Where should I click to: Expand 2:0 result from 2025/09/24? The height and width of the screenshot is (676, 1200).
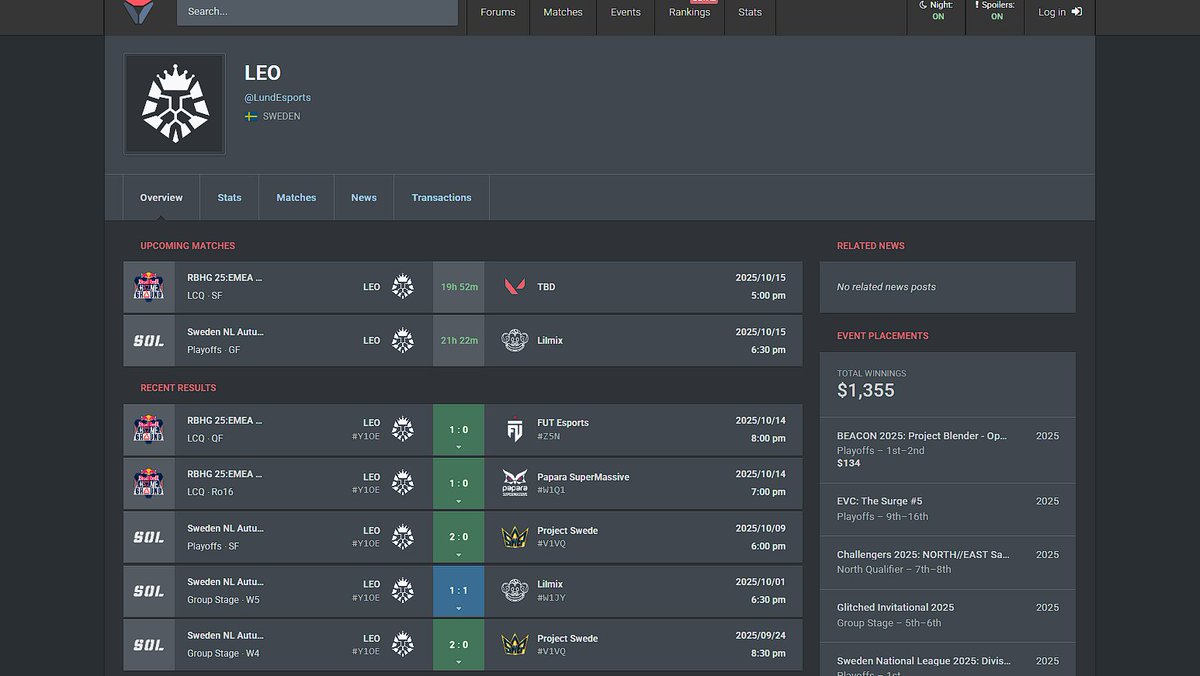pos(458,645)
